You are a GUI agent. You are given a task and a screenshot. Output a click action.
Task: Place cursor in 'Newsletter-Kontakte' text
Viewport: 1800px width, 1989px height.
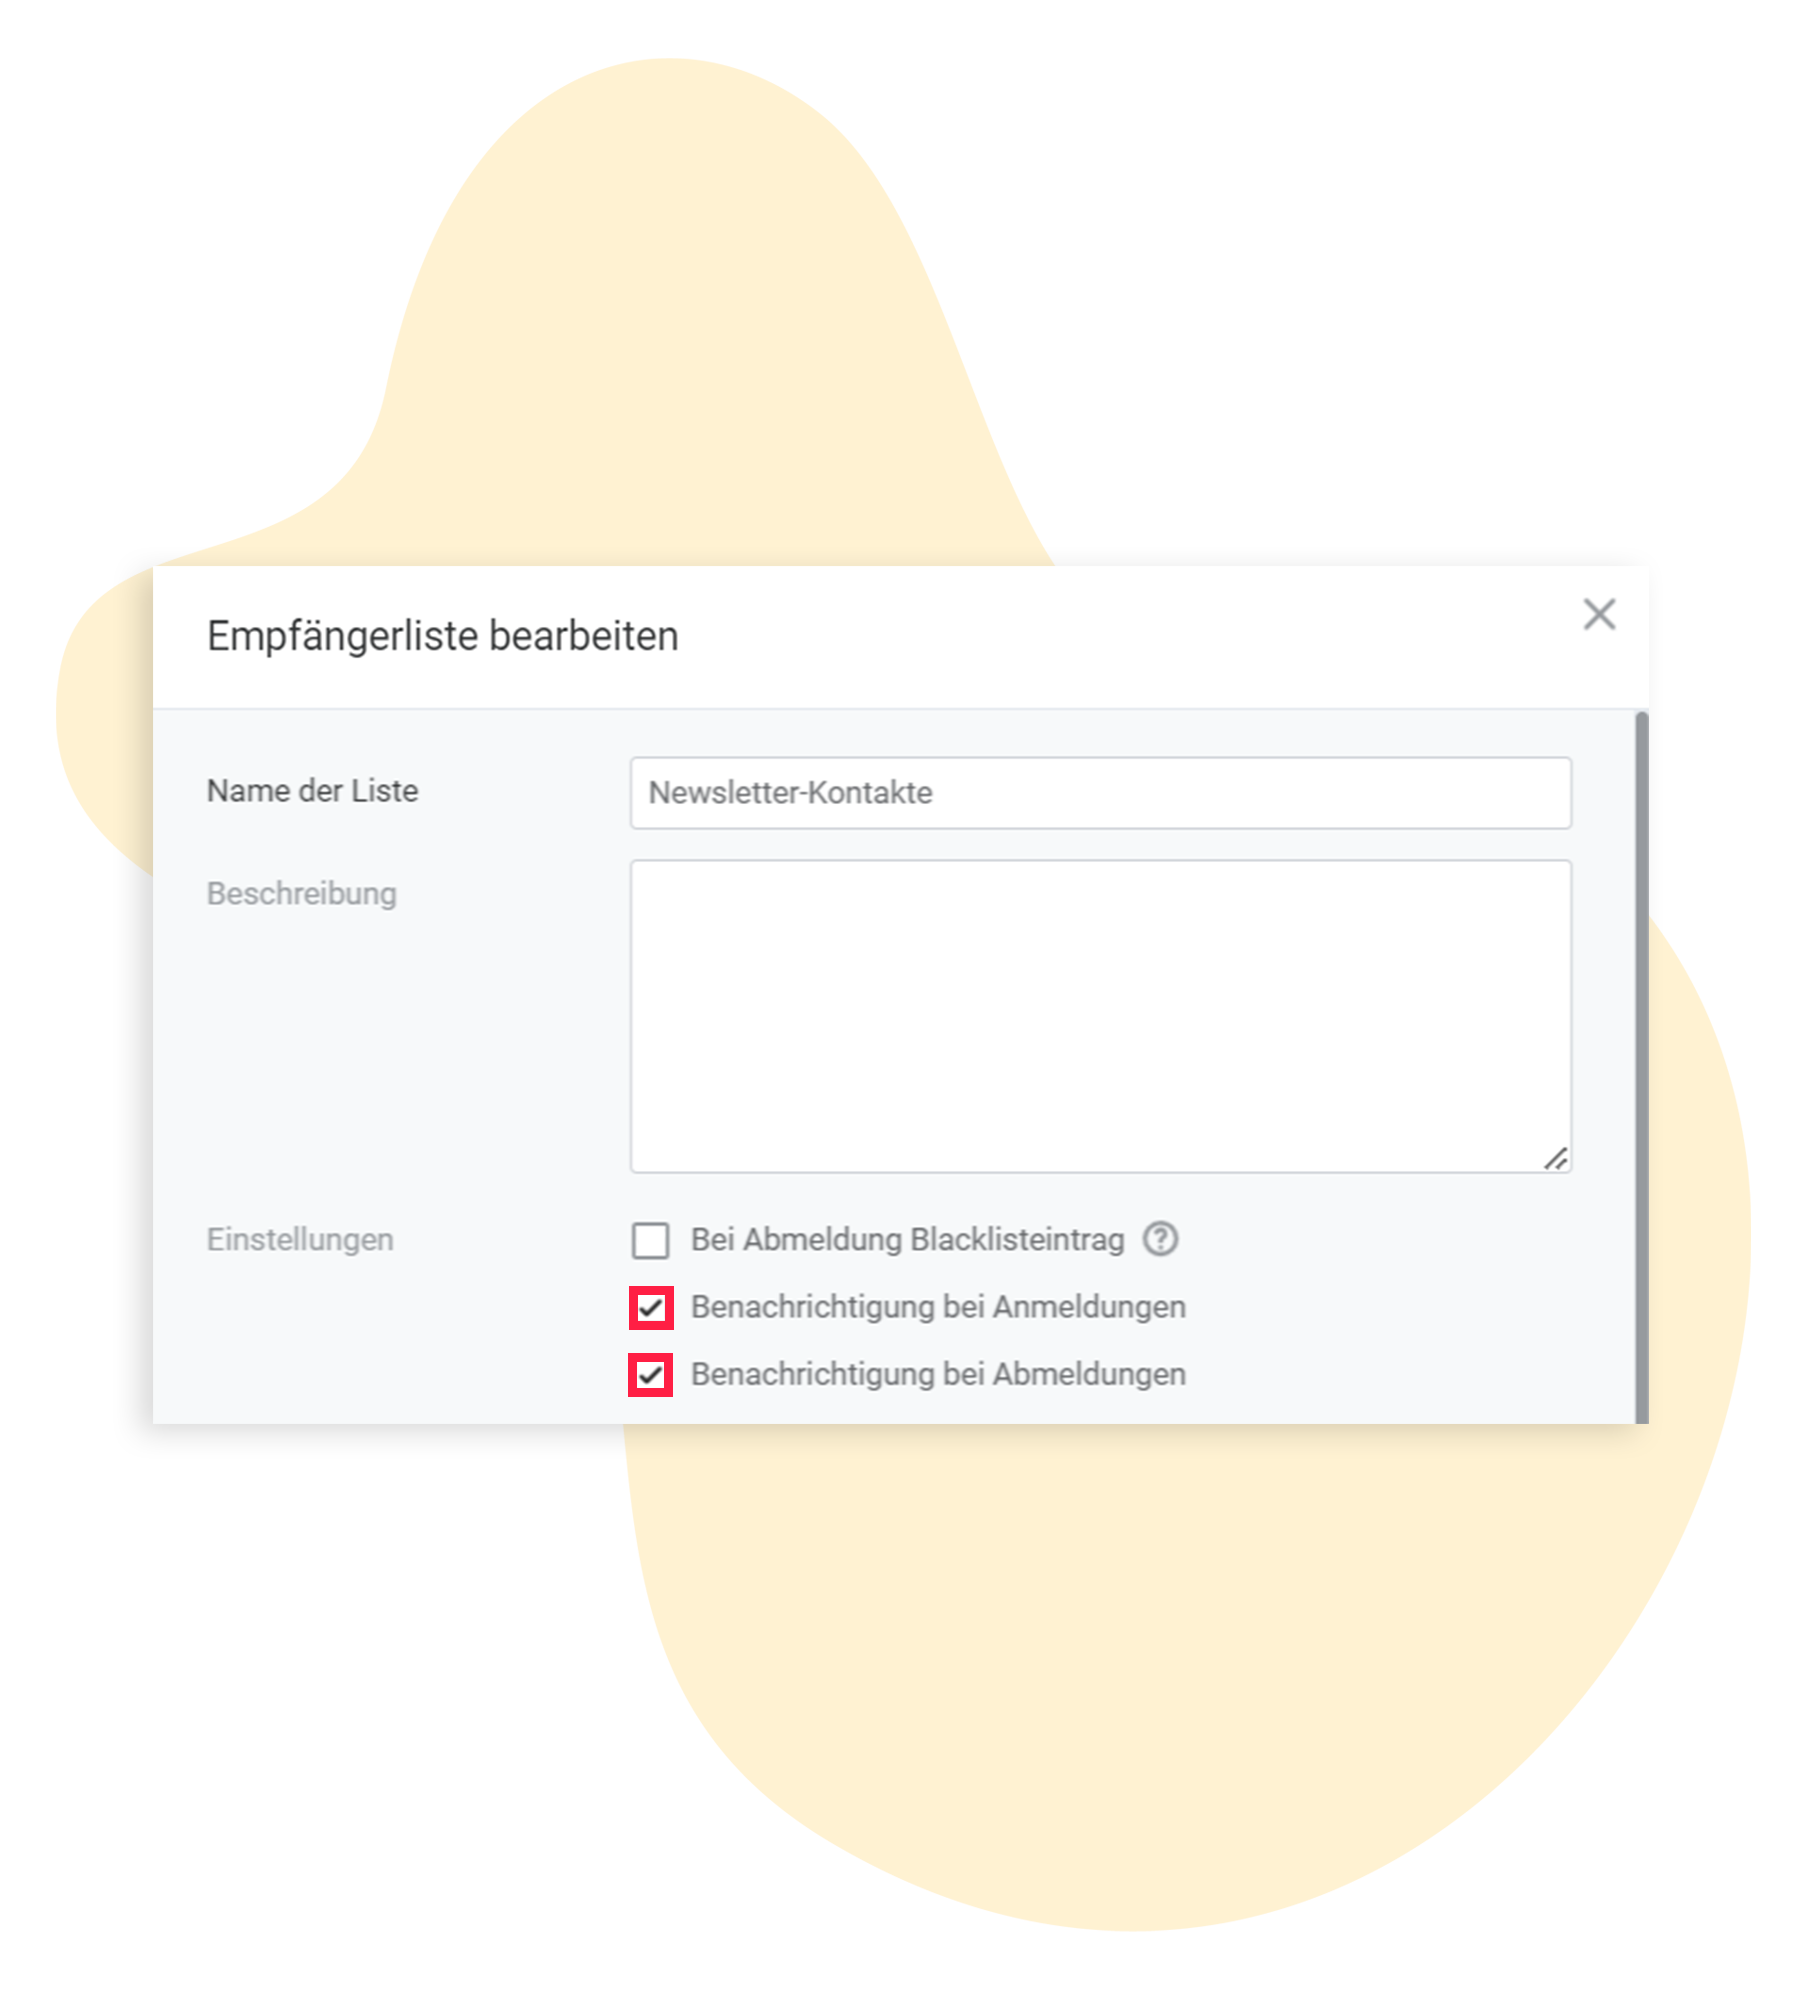pyautogui.click(x=790, y=793)
